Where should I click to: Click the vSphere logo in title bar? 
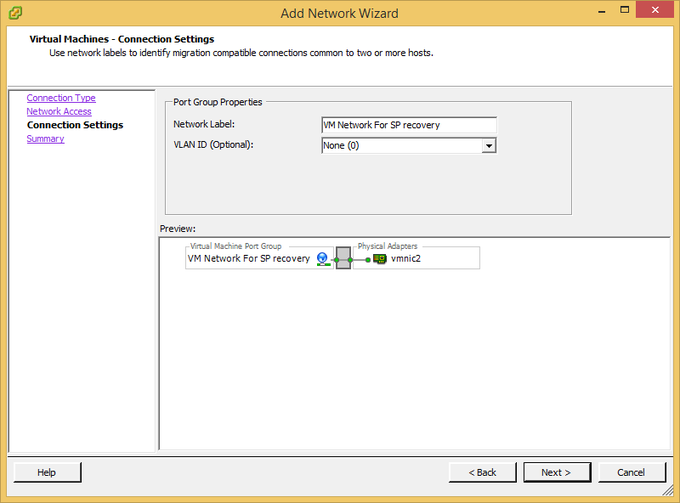pyautogui.click(x=15, y=13)
